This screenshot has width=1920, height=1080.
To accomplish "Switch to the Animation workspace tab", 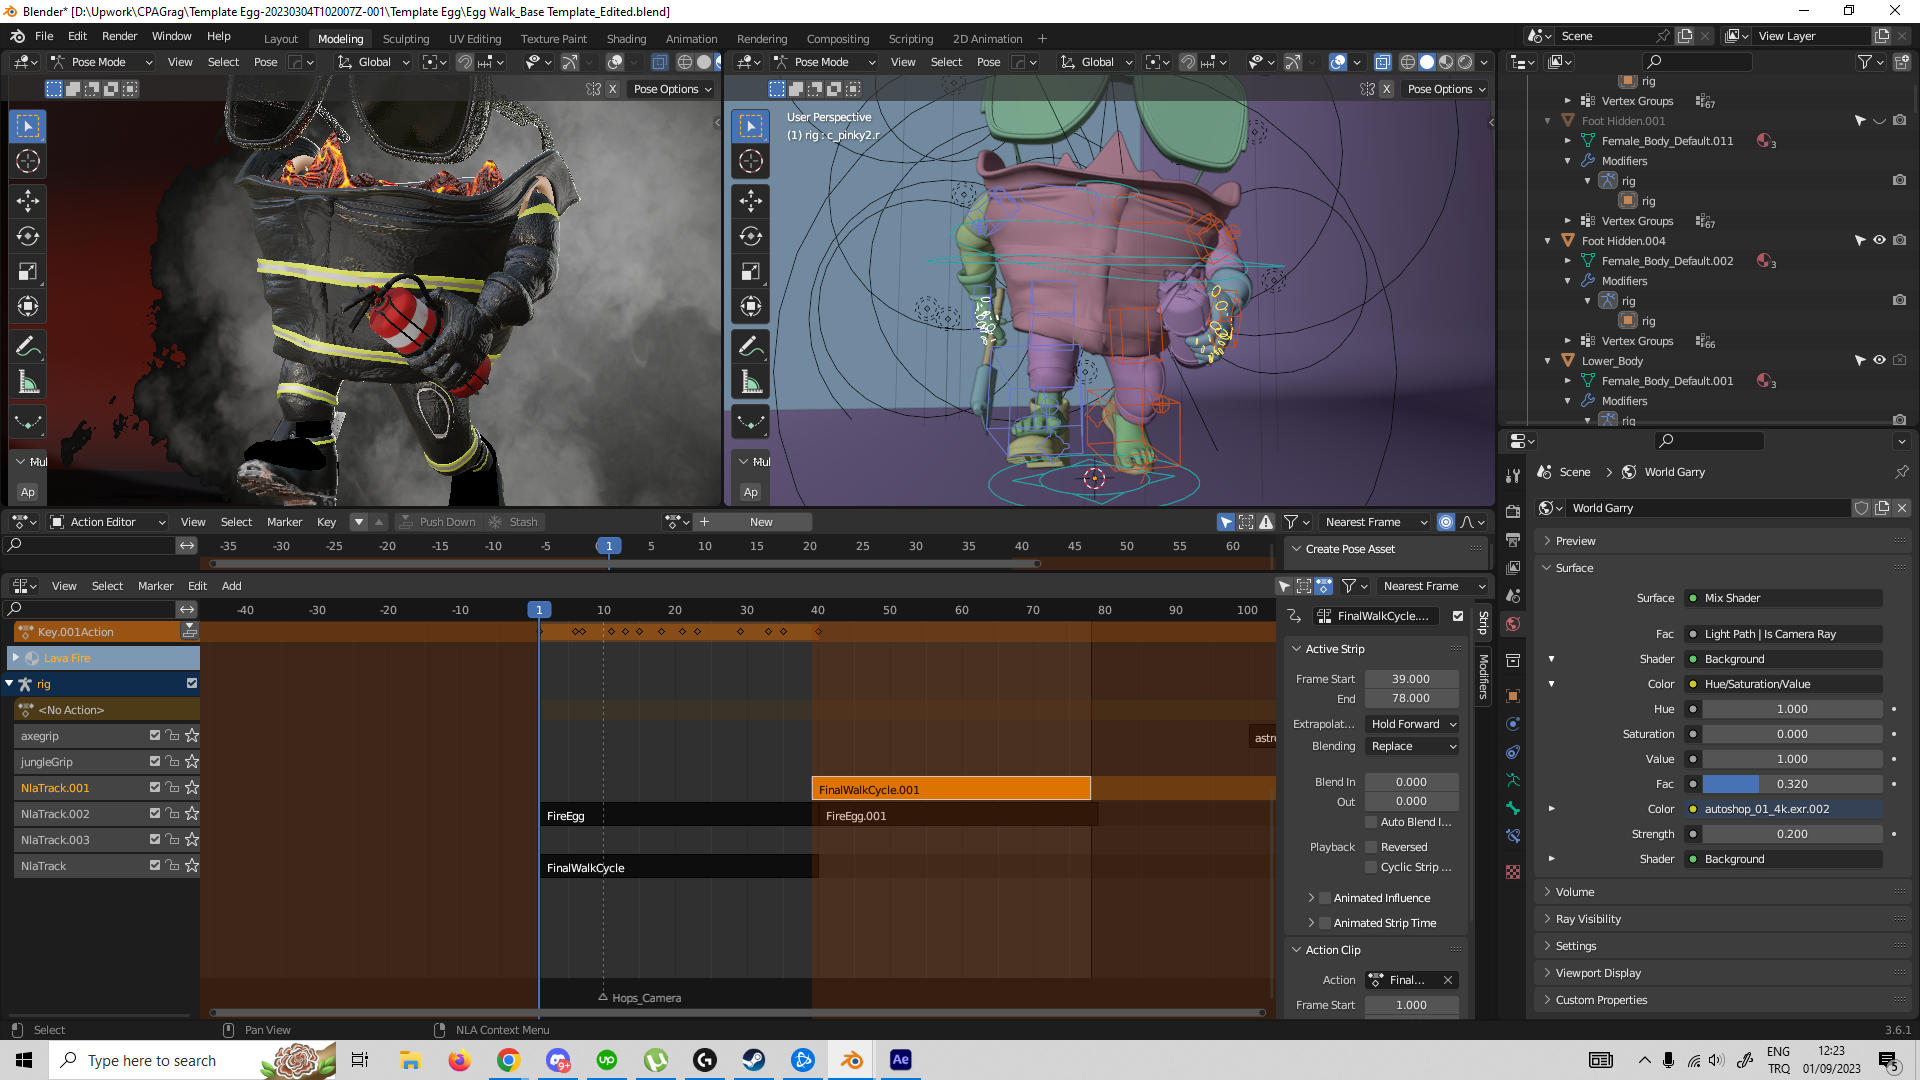I will pyautogui.click(x=691, y=38).
